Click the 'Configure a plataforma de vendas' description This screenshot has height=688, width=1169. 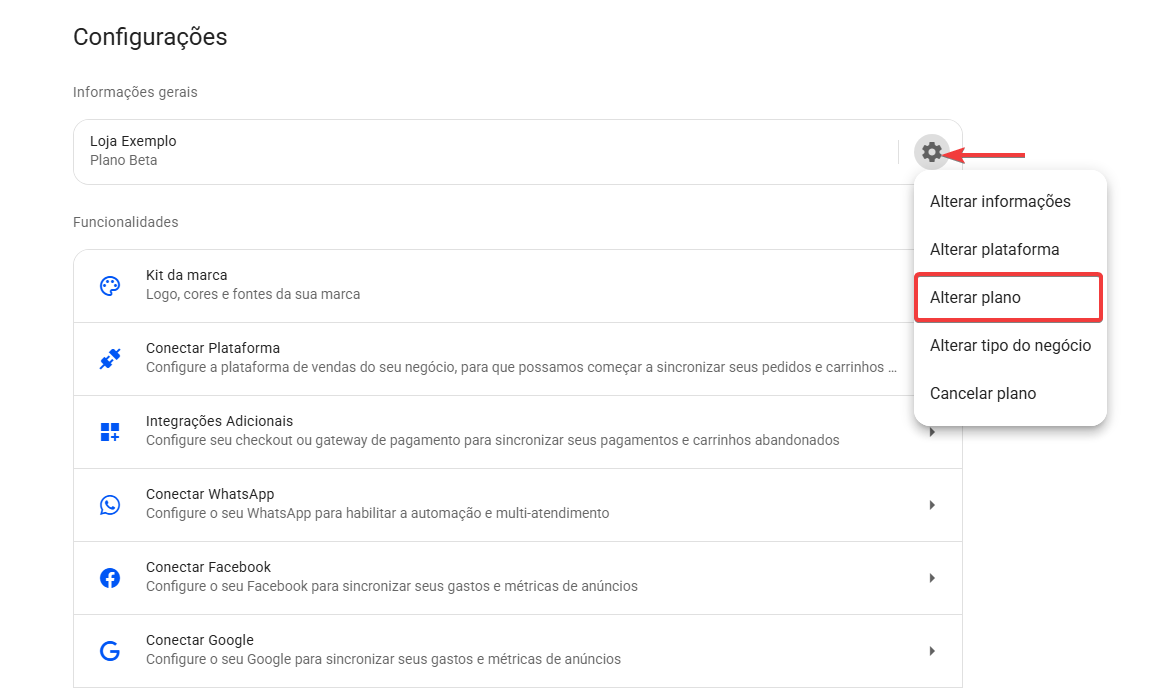pyautogui.click(x=521, y=367)
